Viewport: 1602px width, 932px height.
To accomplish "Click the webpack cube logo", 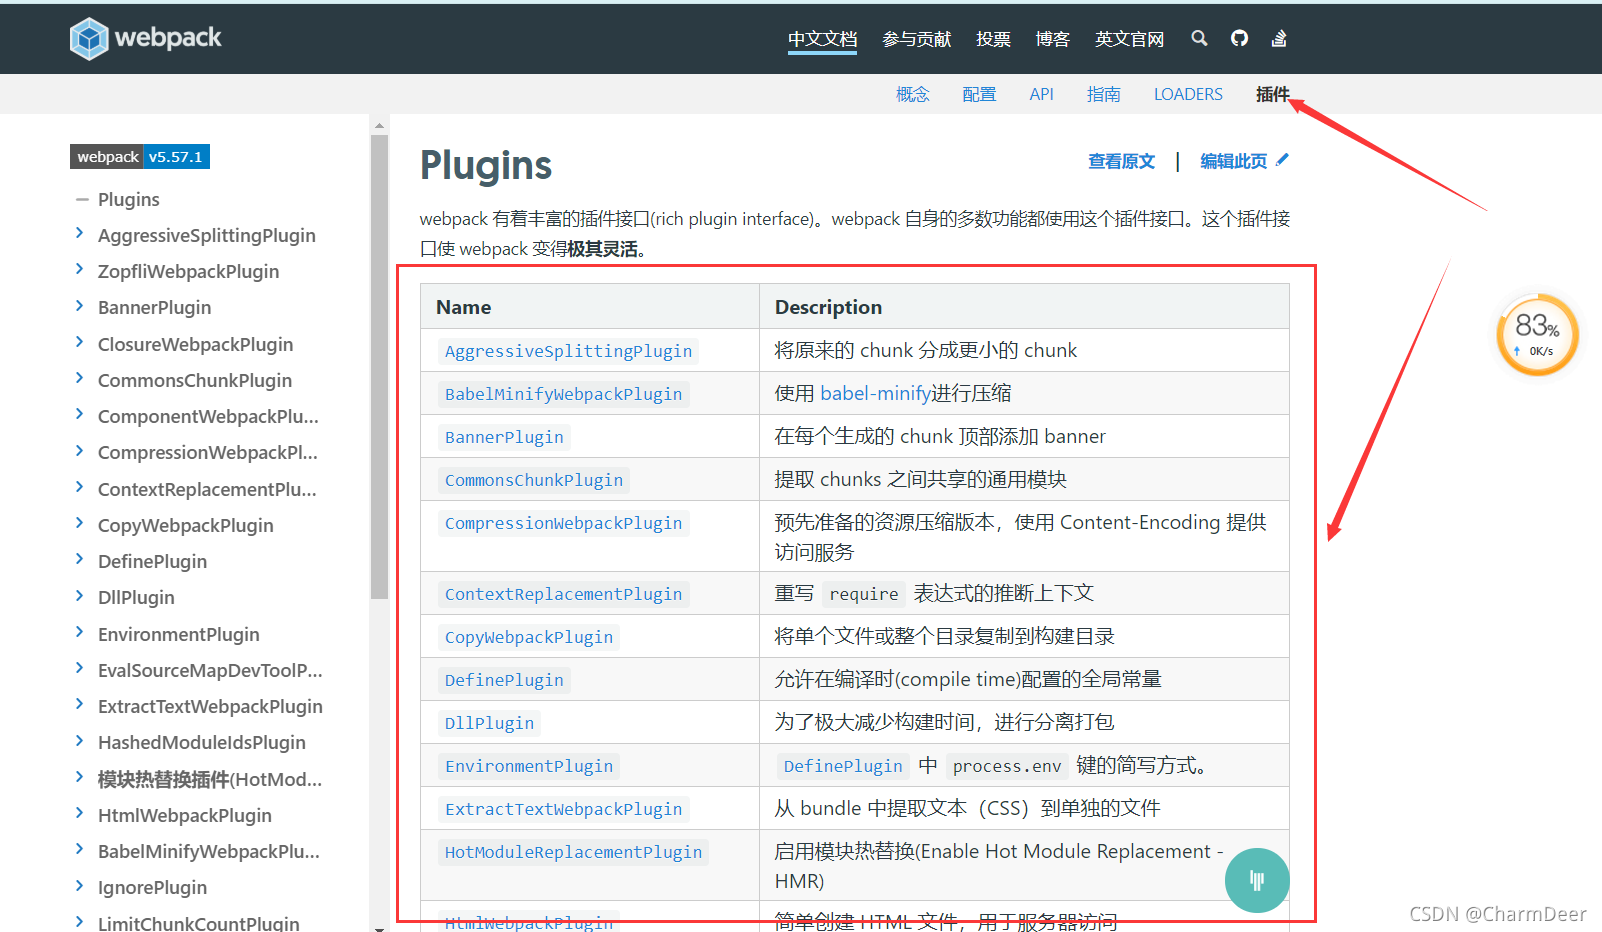I will coord(89,39).
